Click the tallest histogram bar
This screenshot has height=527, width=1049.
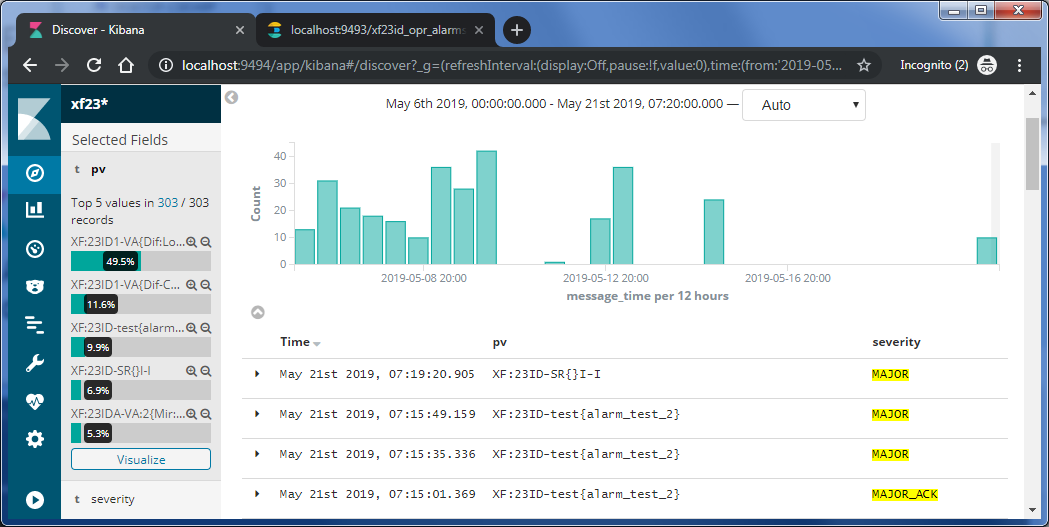point(486,207)
